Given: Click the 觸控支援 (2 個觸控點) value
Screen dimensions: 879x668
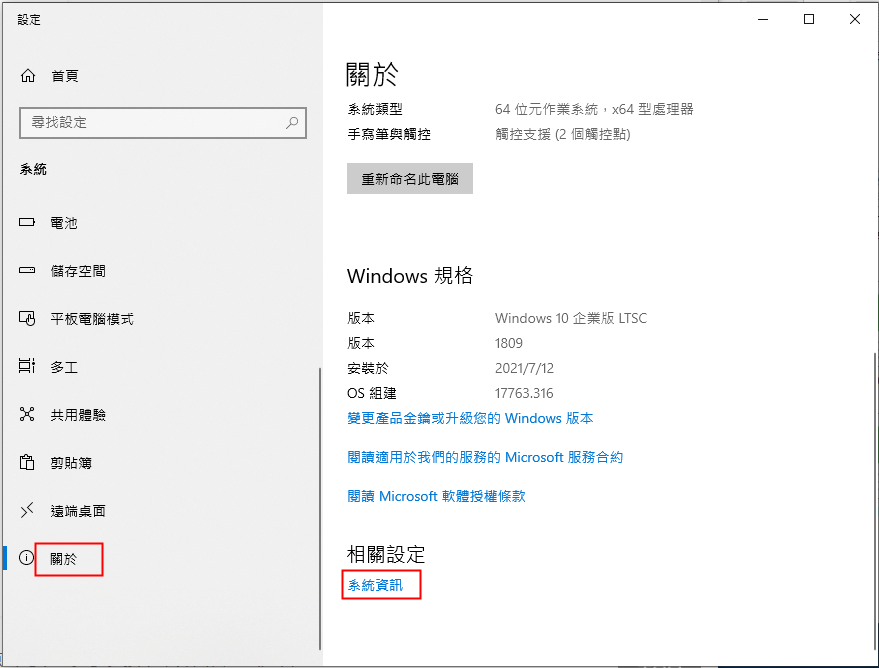Looking at the screenshot, I should point(562,134).
